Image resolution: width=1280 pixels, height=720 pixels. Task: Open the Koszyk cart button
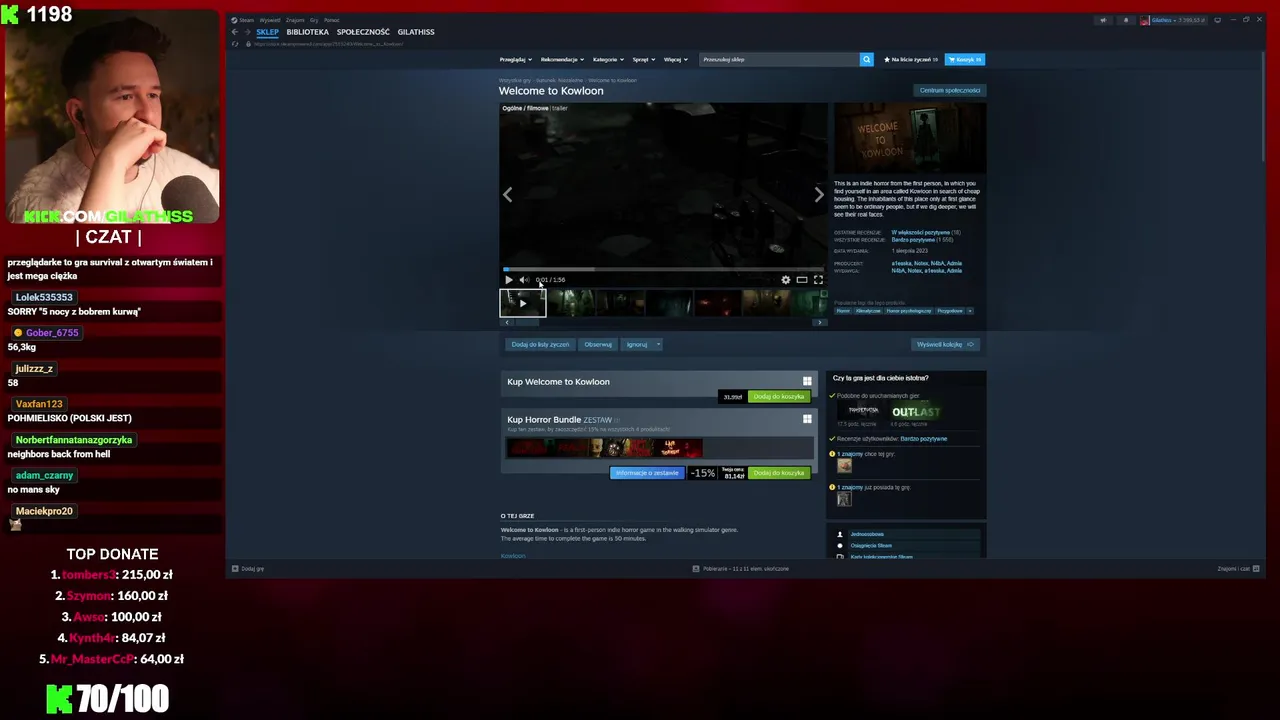point(966,59)
